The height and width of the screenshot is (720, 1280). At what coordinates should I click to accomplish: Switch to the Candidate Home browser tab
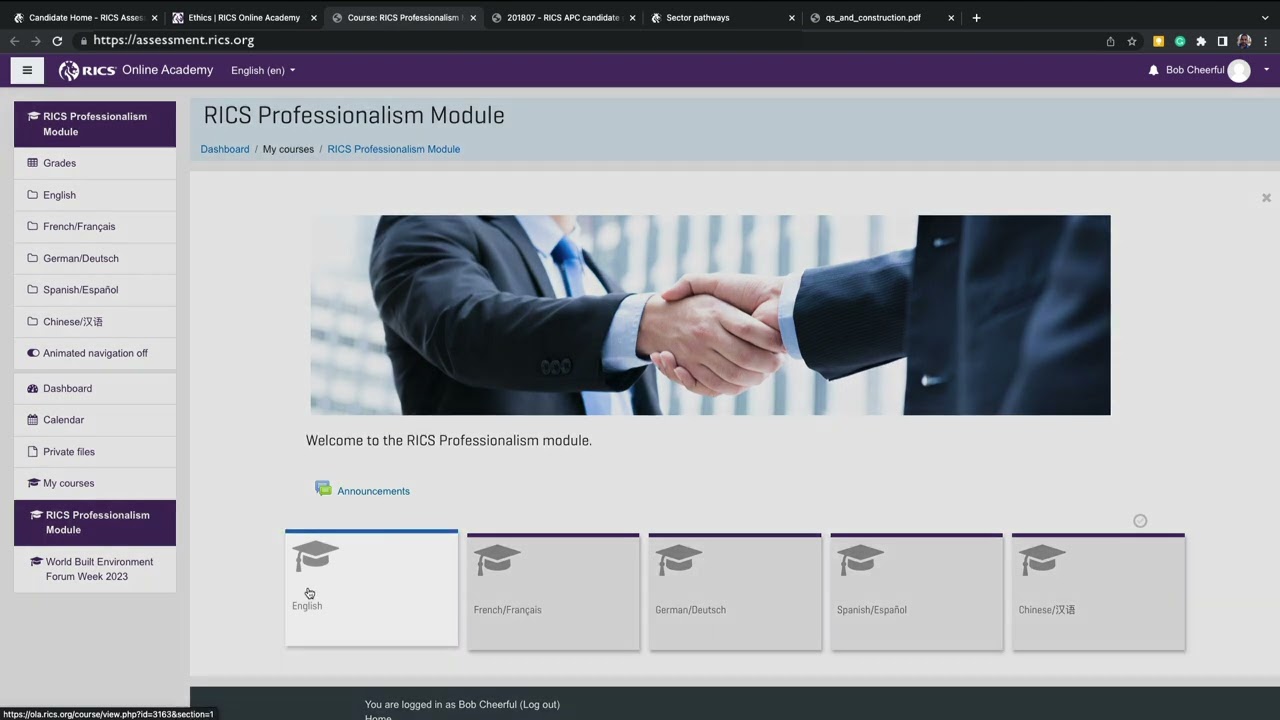[85, 17]
